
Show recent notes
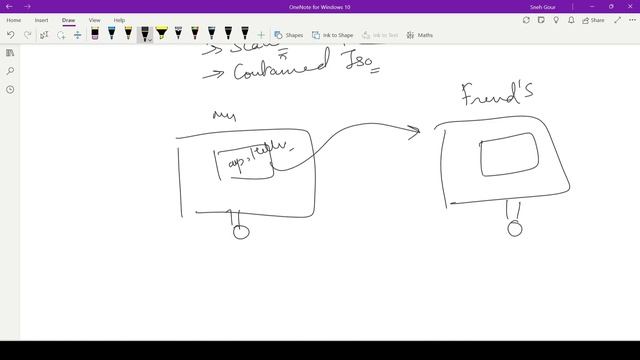click(x=10, y=89)
